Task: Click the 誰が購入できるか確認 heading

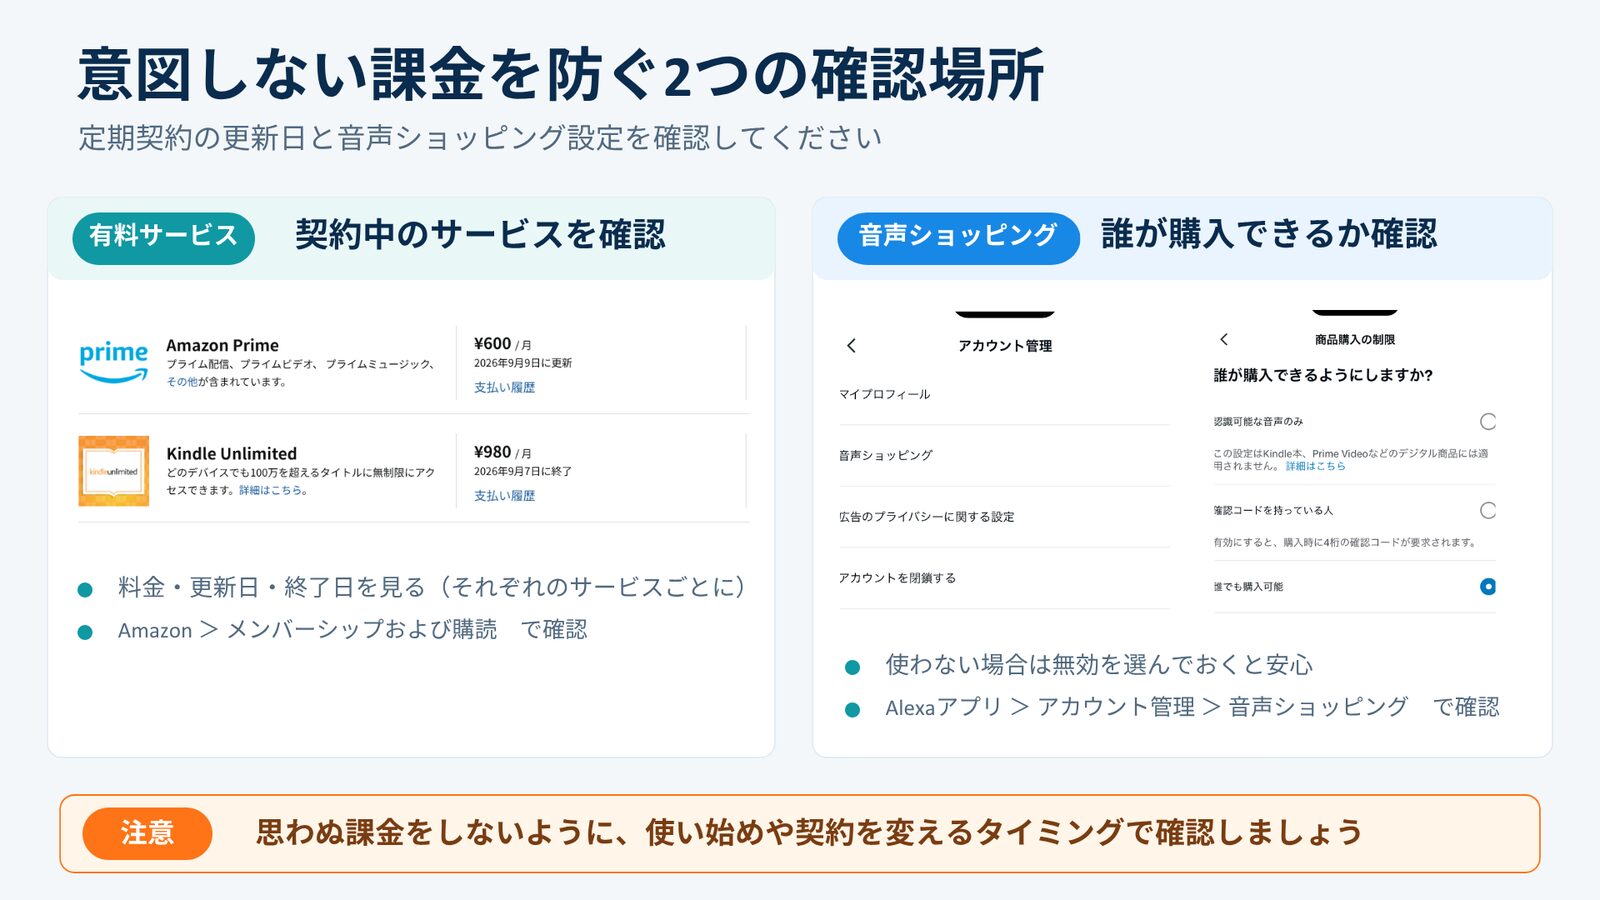Action: [1269, 234]
